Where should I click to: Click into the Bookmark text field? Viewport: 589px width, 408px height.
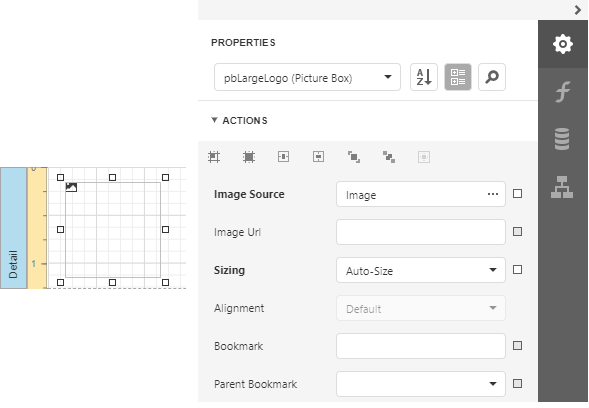click(421, 346)
